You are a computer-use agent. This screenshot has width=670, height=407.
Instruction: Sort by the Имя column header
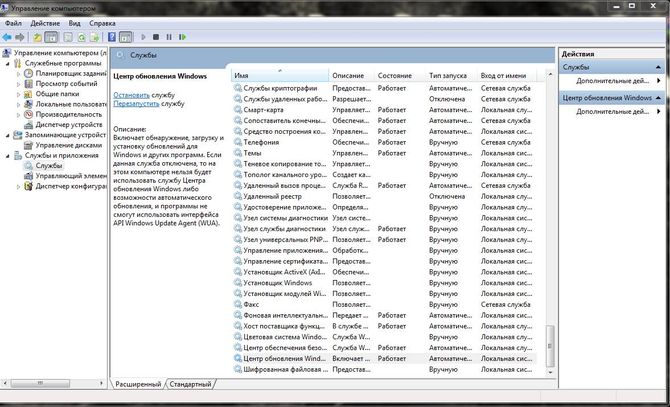[x=280, y=75]
